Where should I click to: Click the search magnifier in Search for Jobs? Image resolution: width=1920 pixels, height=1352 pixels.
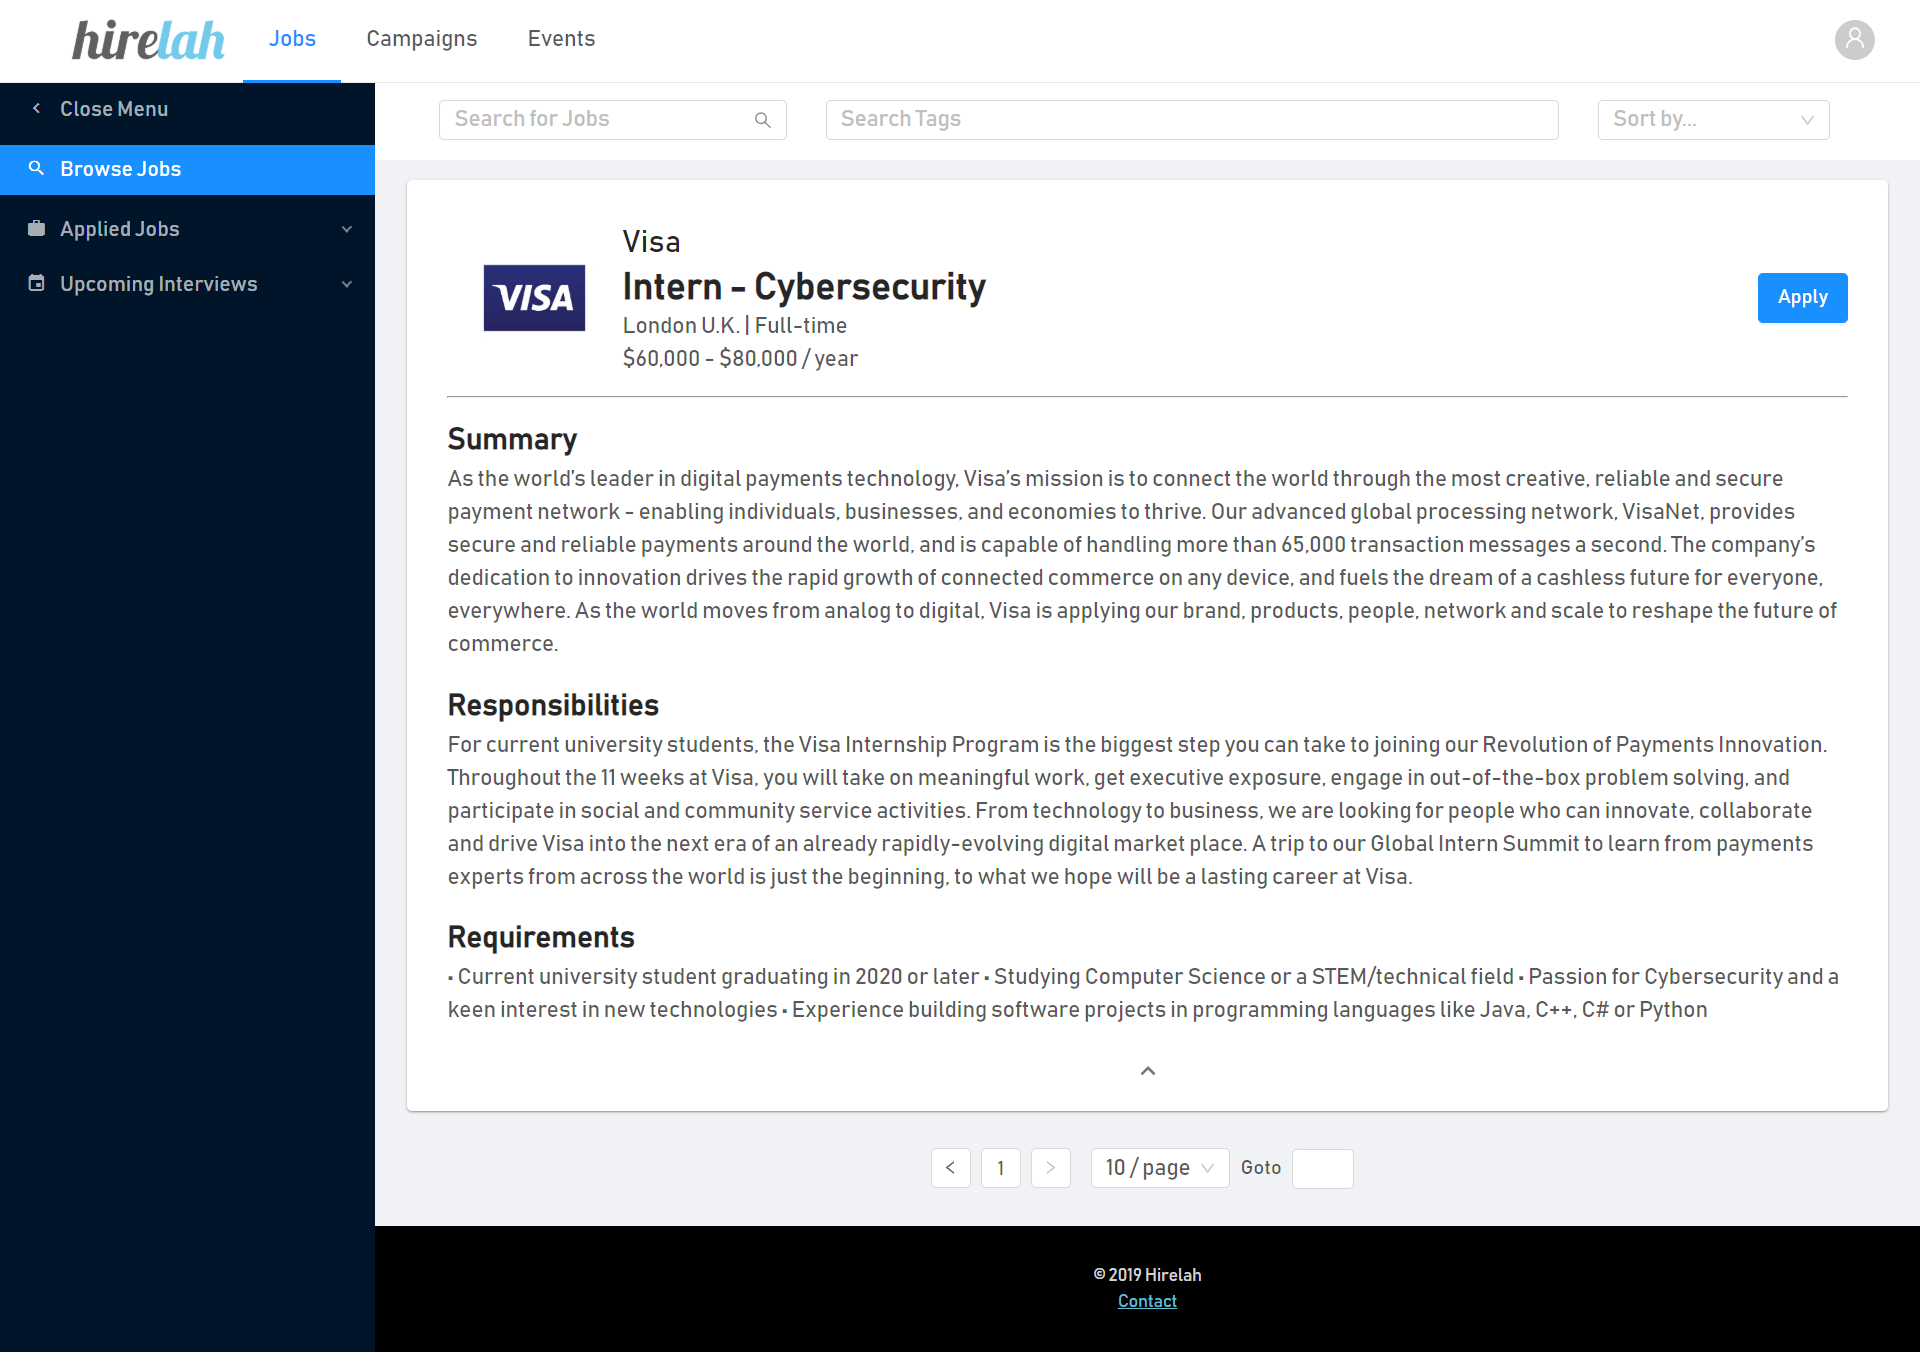(762, 120)
